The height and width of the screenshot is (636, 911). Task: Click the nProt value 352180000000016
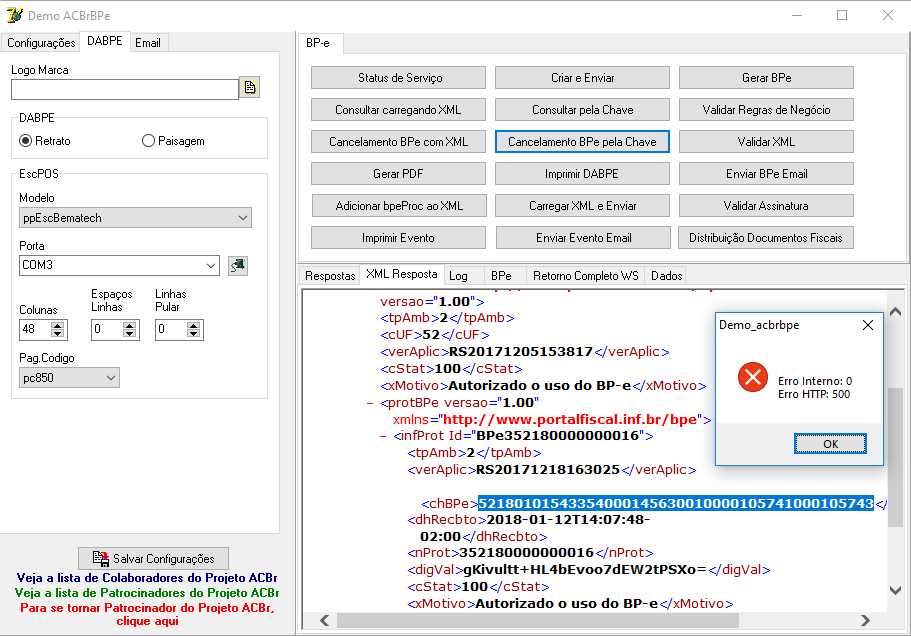coord(526,553)
